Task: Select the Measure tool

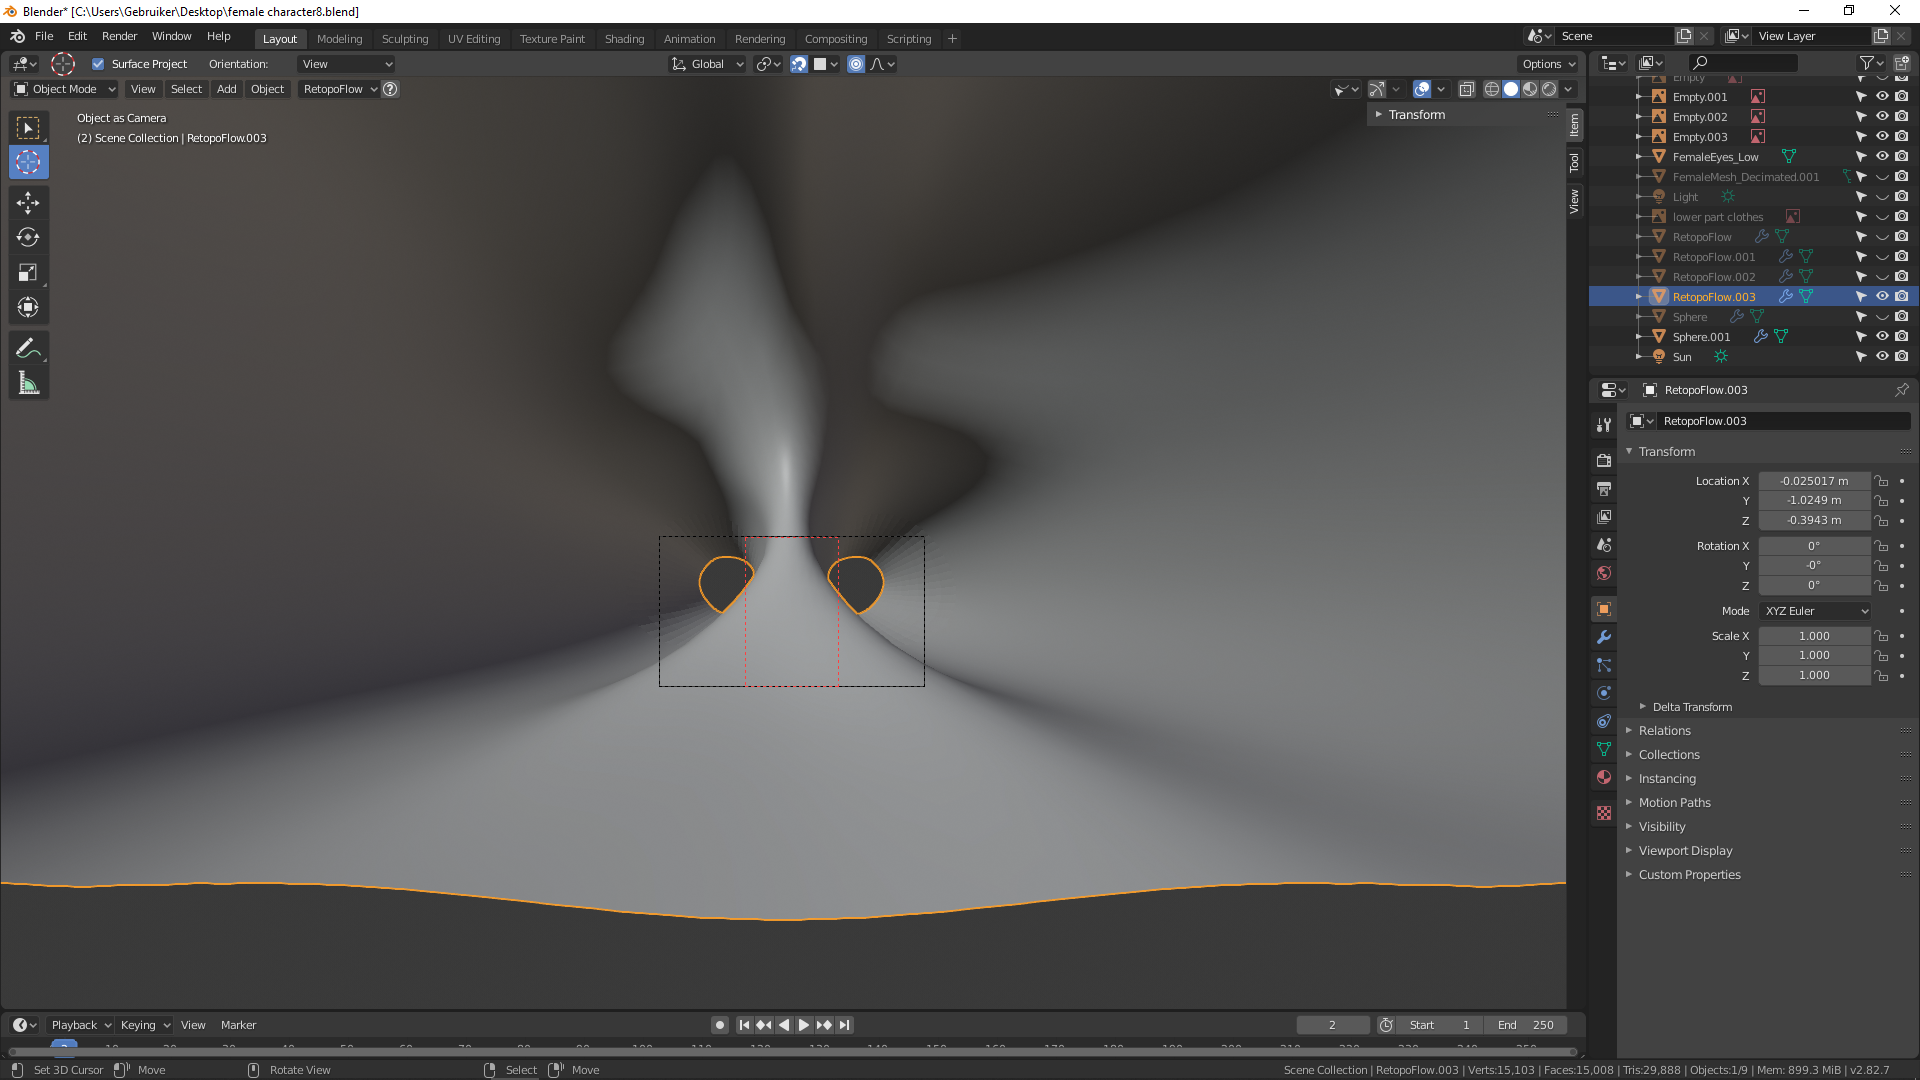Action: [x=28, y=384]
